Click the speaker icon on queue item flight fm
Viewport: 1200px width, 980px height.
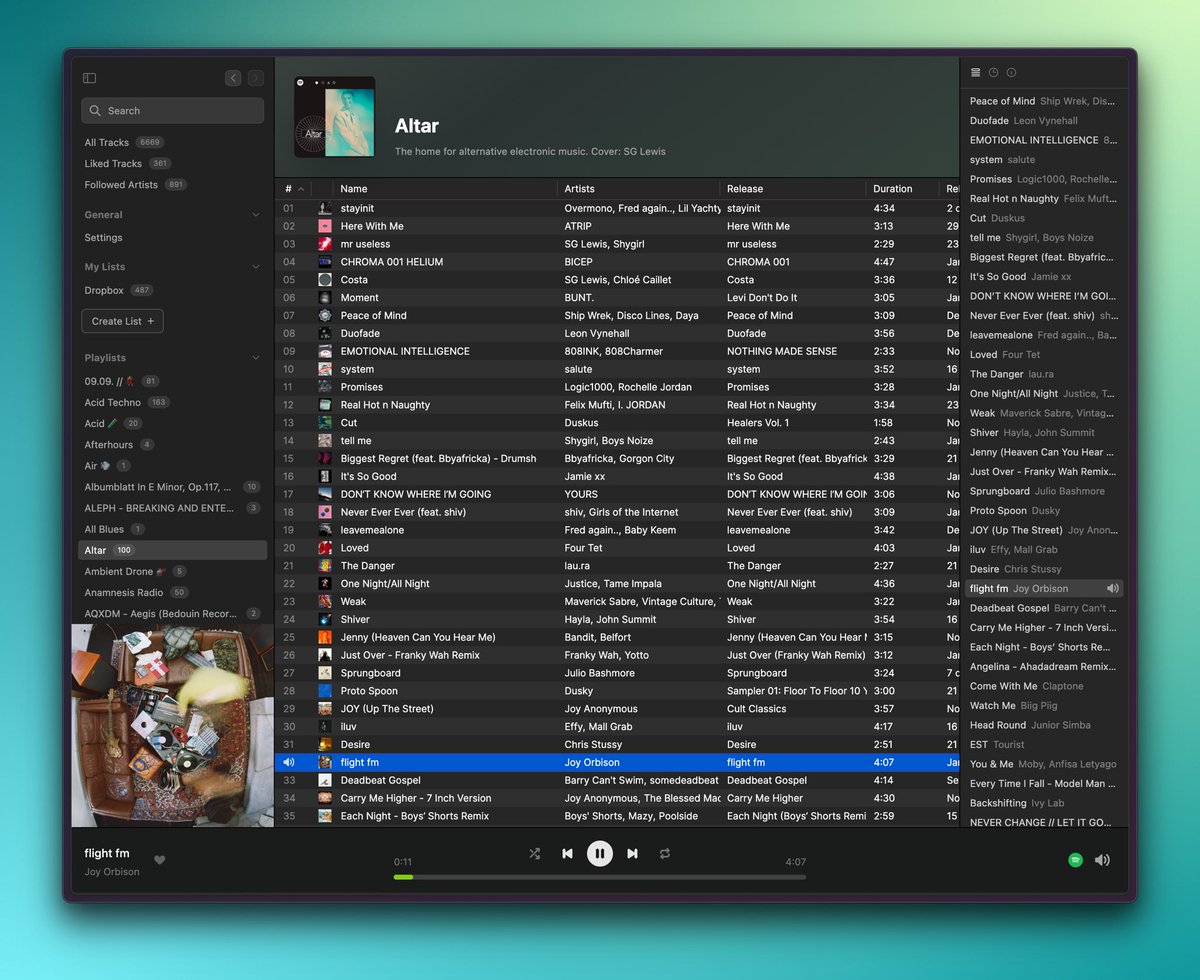(1112, 588)
